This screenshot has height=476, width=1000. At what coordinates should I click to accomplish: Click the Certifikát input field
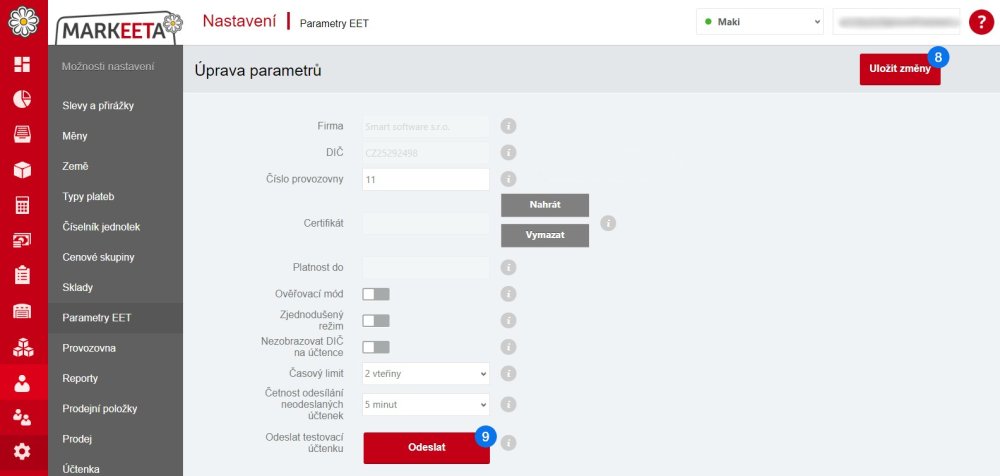click(x=425, y=223)
